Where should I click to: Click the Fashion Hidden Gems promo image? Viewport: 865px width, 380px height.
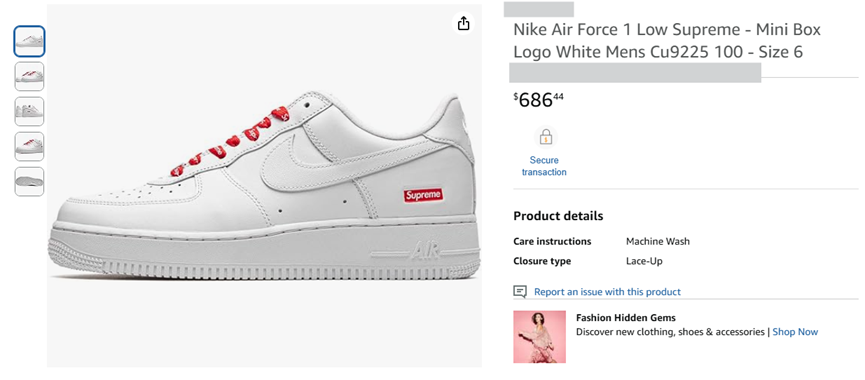tap(540, 336)
